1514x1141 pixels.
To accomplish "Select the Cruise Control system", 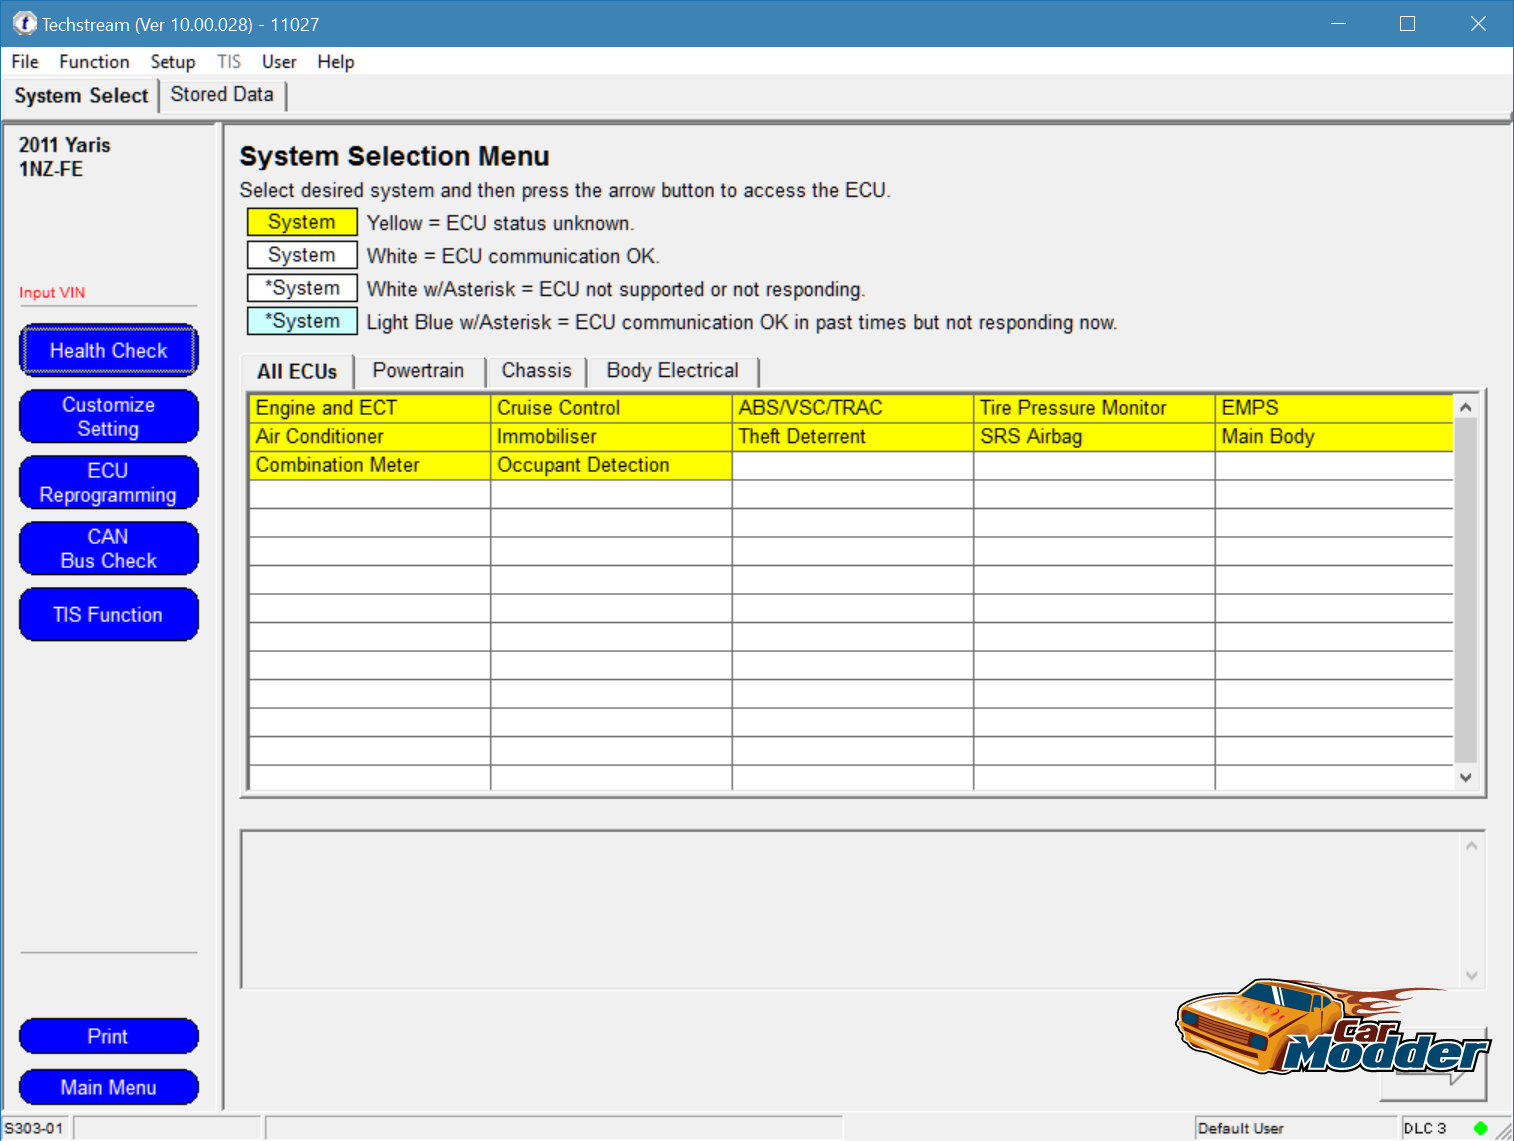I will pyautogui.click(x=611, y=408).
